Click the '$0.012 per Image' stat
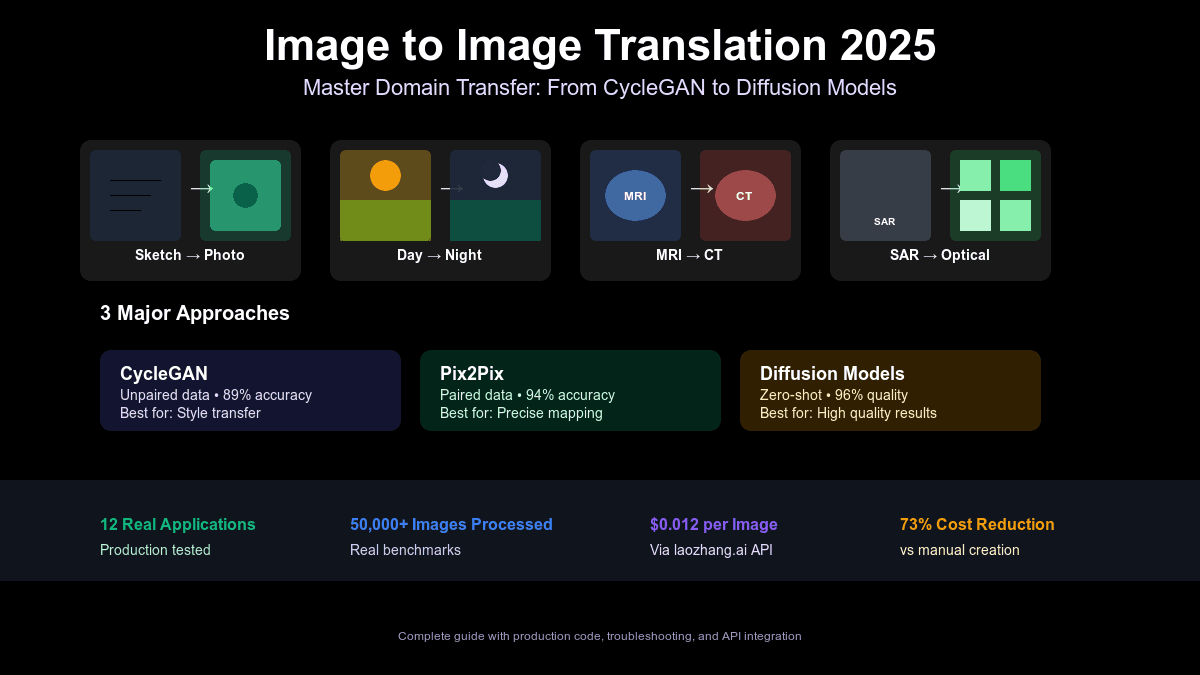Screen dimensions: 1200x675 714,524
